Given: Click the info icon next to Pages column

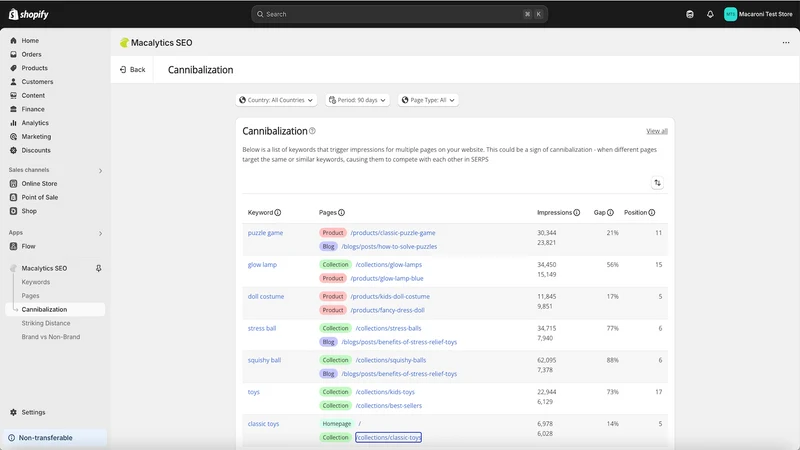Looking at the screenshot, I should click(341, 213).
